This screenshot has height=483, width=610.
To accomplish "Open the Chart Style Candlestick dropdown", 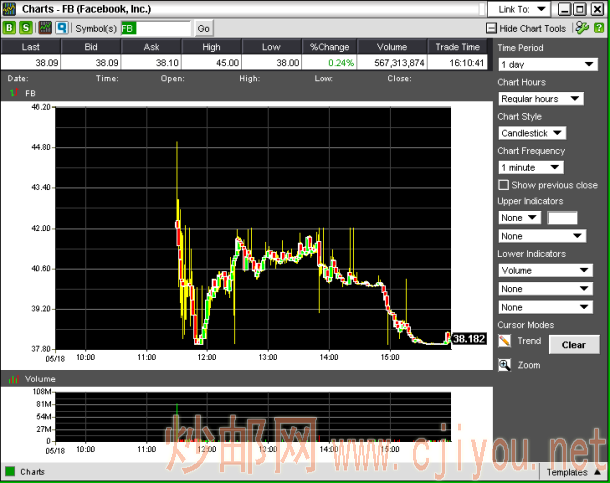I will (x=532, y=133).
